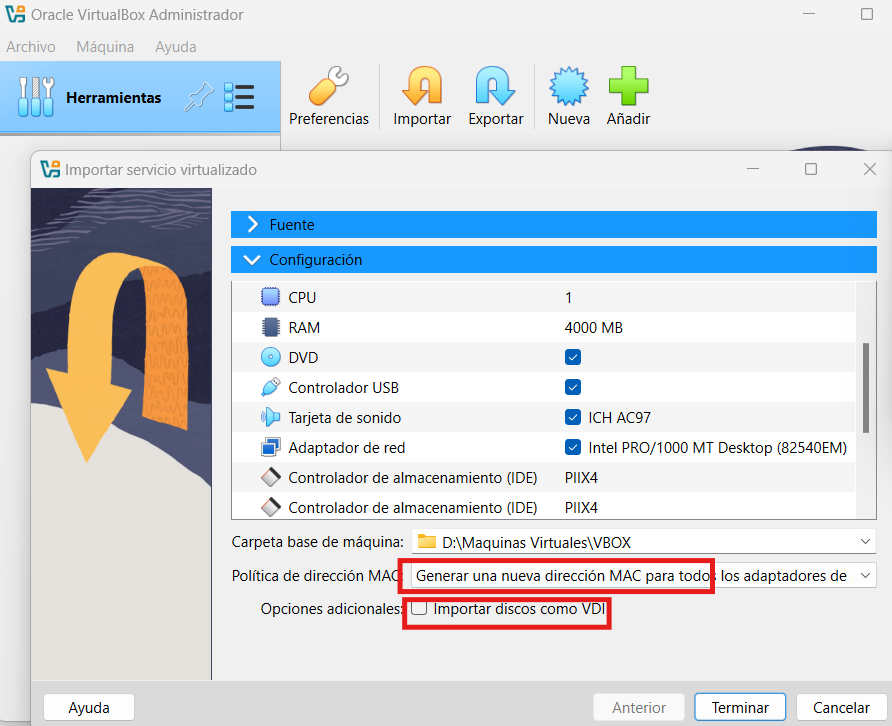The image size is (892, 726).
Task: Uncheck the DVD checkbox
Action: point(573,357)
